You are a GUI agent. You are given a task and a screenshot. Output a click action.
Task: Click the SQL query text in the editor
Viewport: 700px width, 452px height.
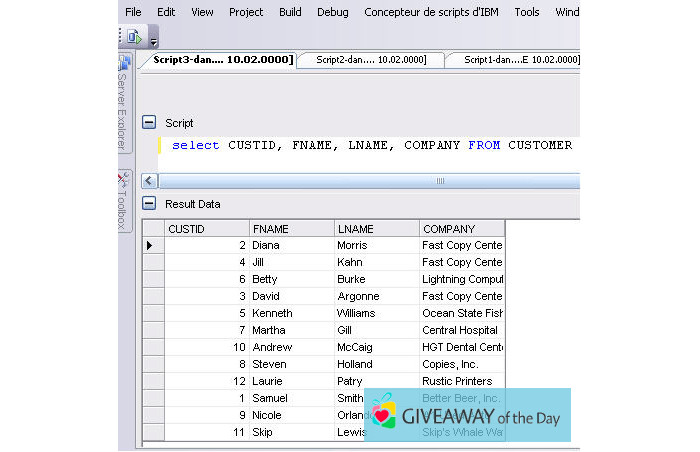click(x=371, y=145)
